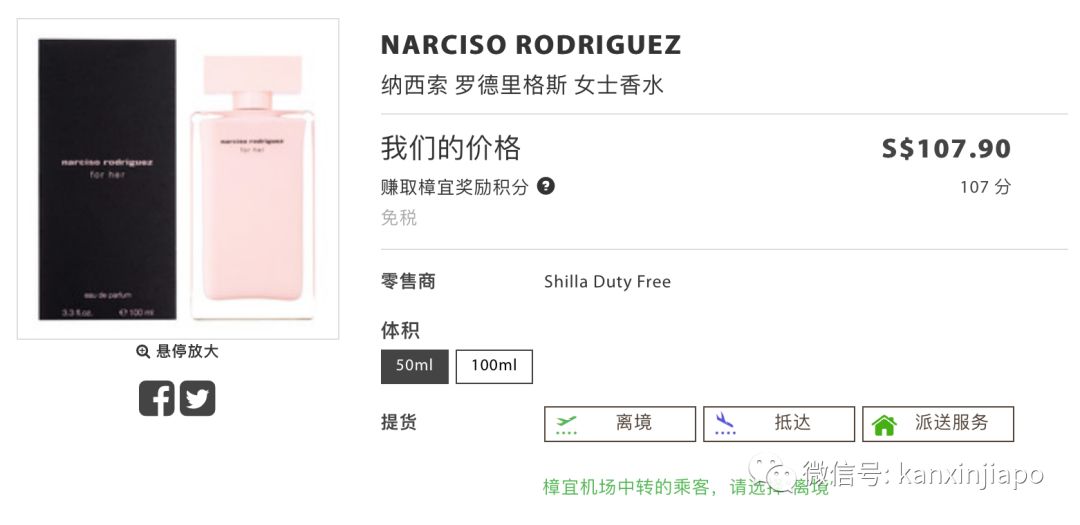Click the blue arriving plane icon
The height and width of the screenshot is (525, 1080).
[x=725, y=423]
